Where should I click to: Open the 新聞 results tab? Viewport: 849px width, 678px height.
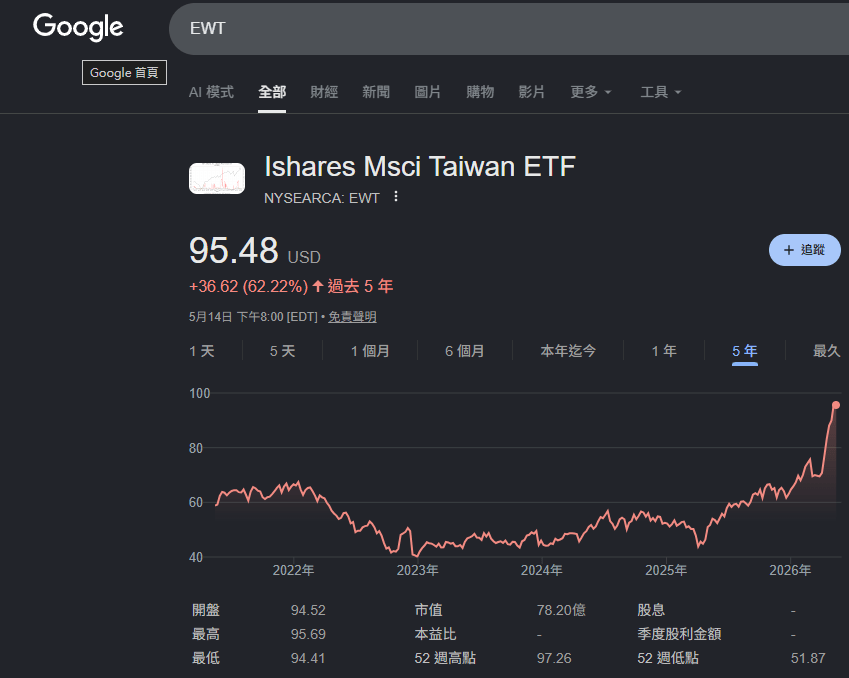click(x=376, y=92)
